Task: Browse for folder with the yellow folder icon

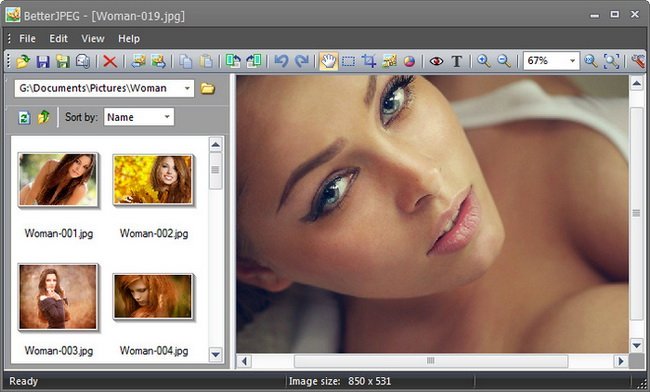Action: tap(208, 88)
